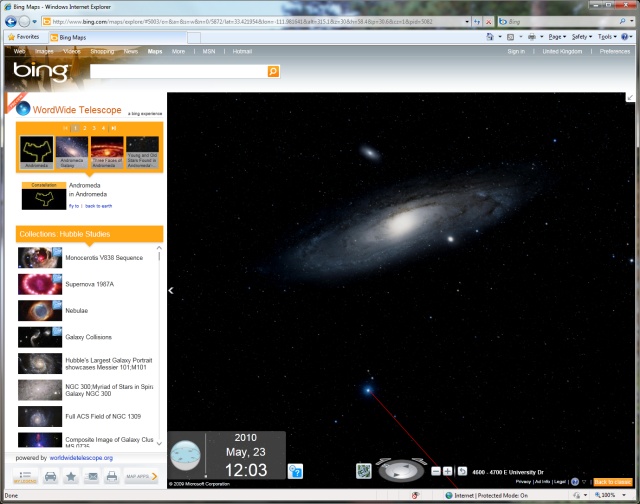Open the Videos tab in Bing menu
The width and height of the screenshot is (640, 504).
tap(72, 51)
